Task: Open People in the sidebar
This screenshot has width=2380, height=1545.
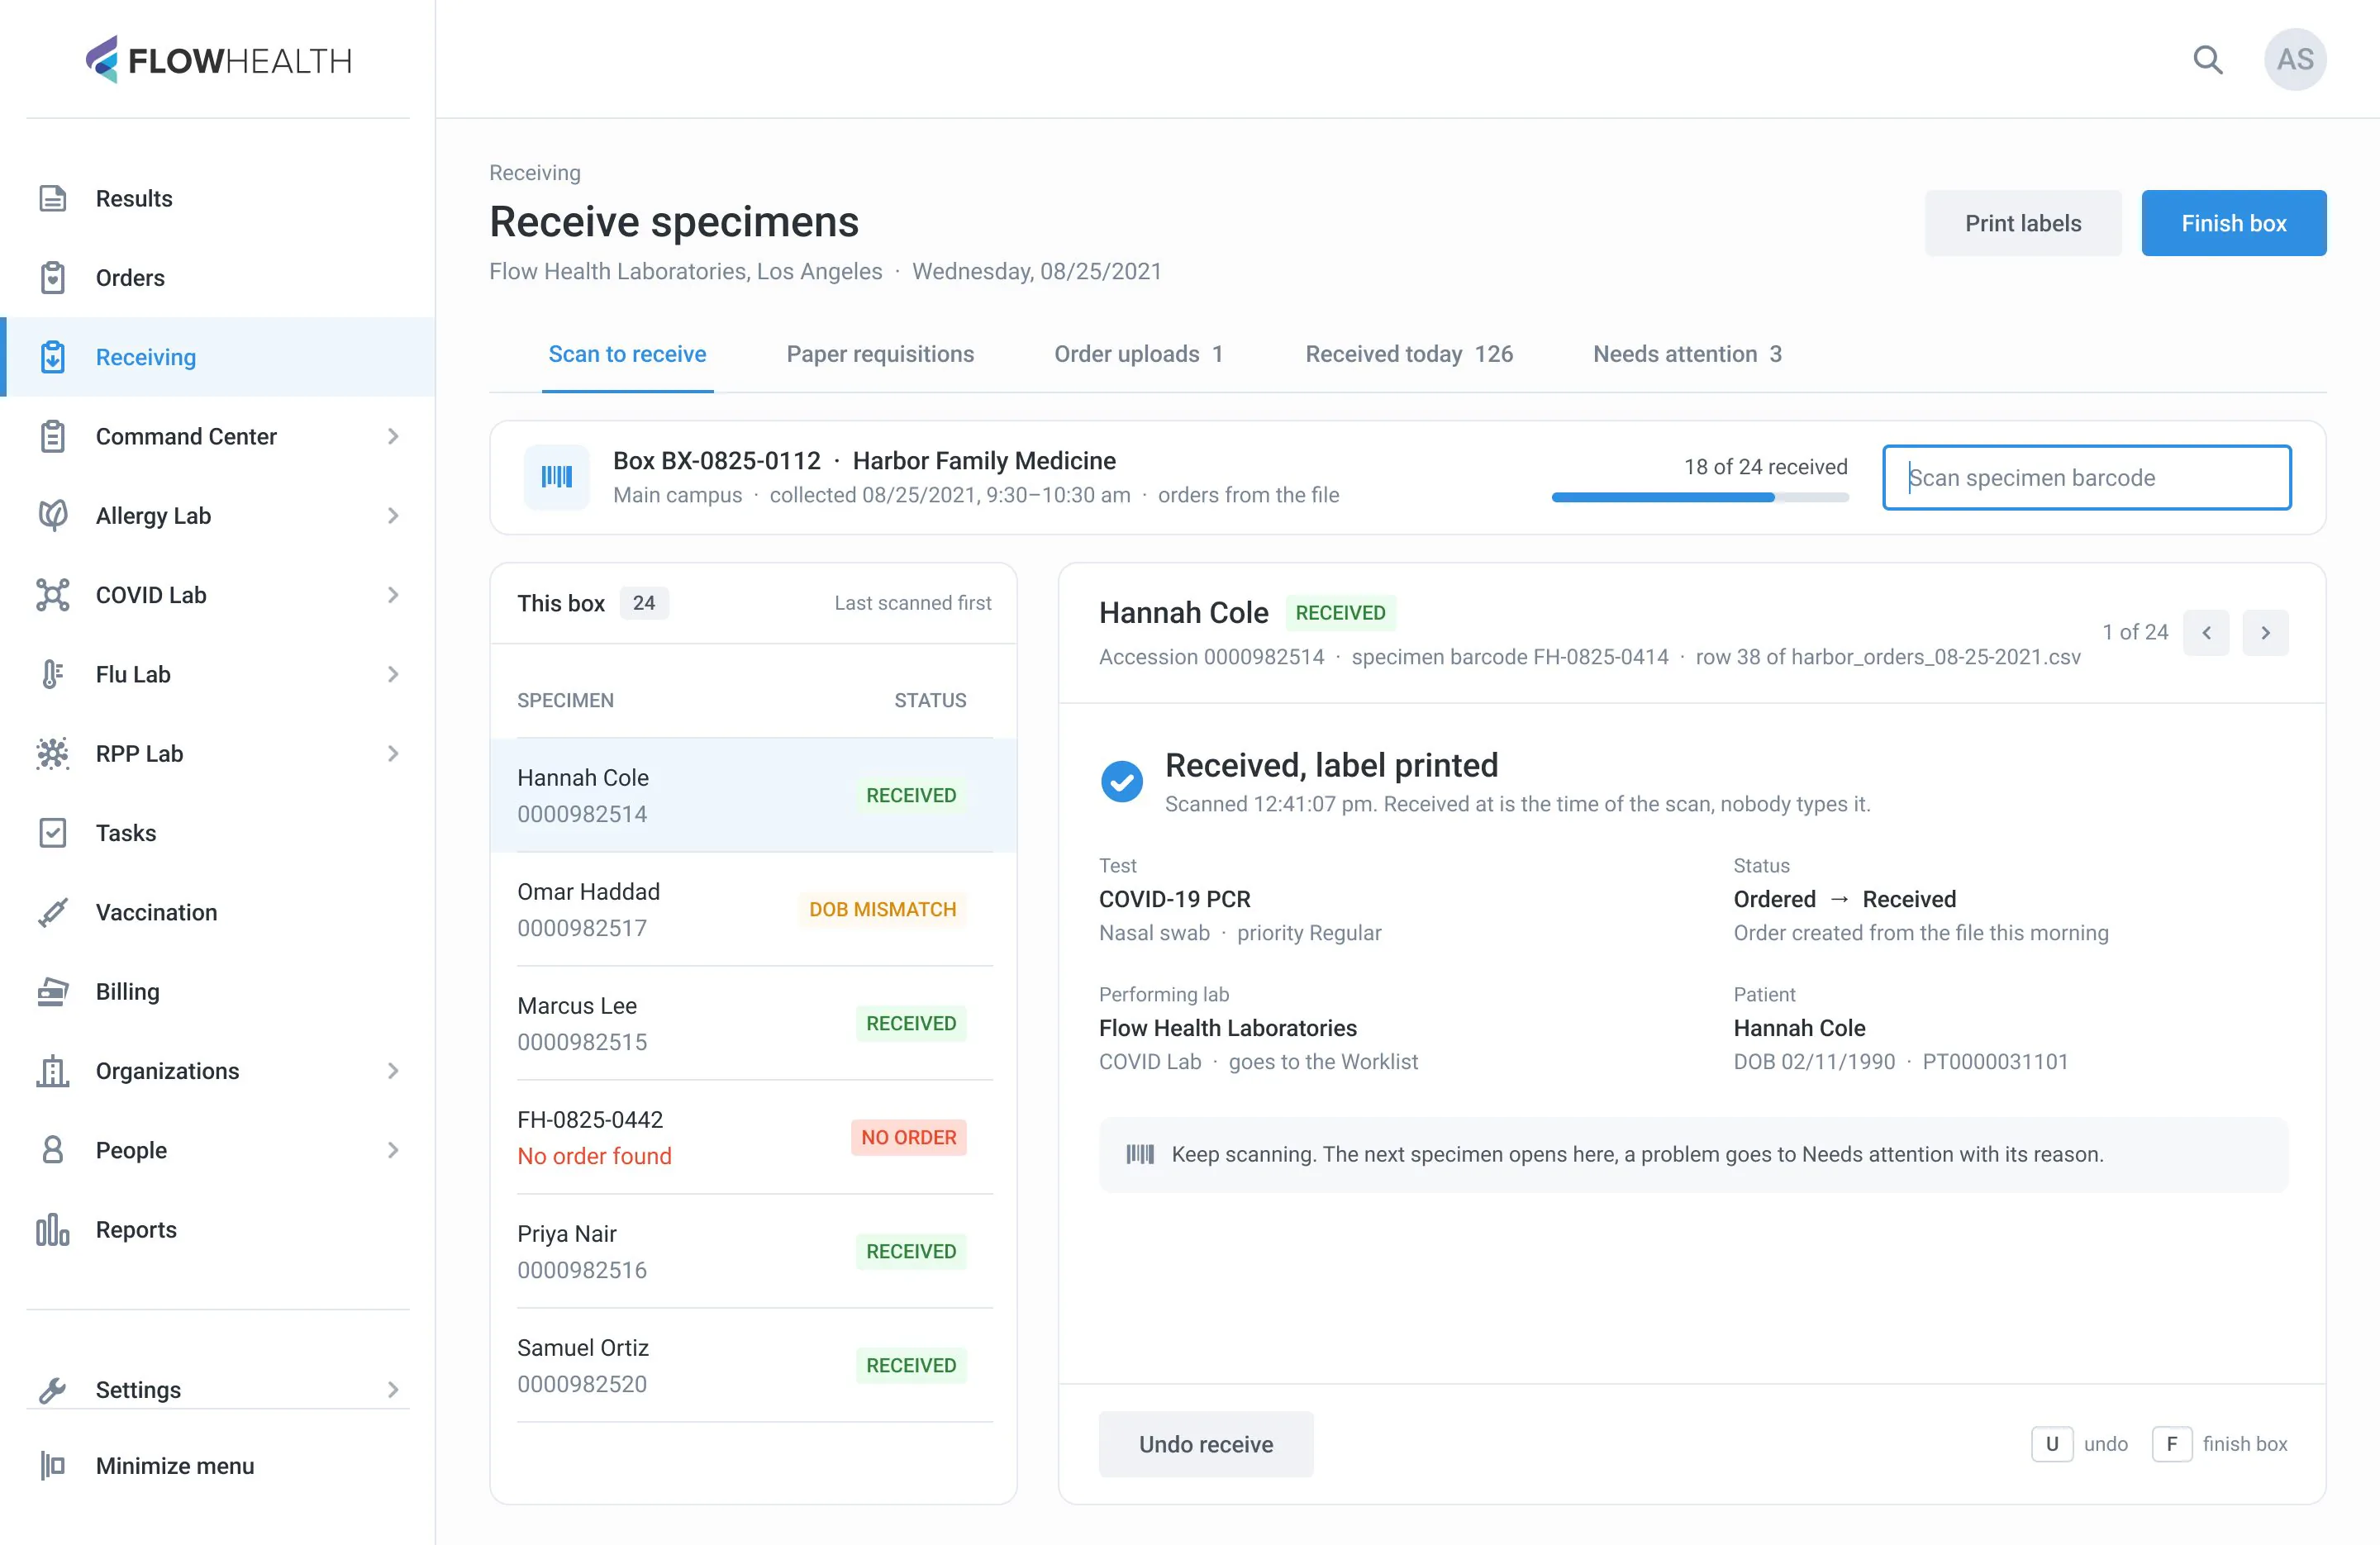Action: pos(217,1150)
